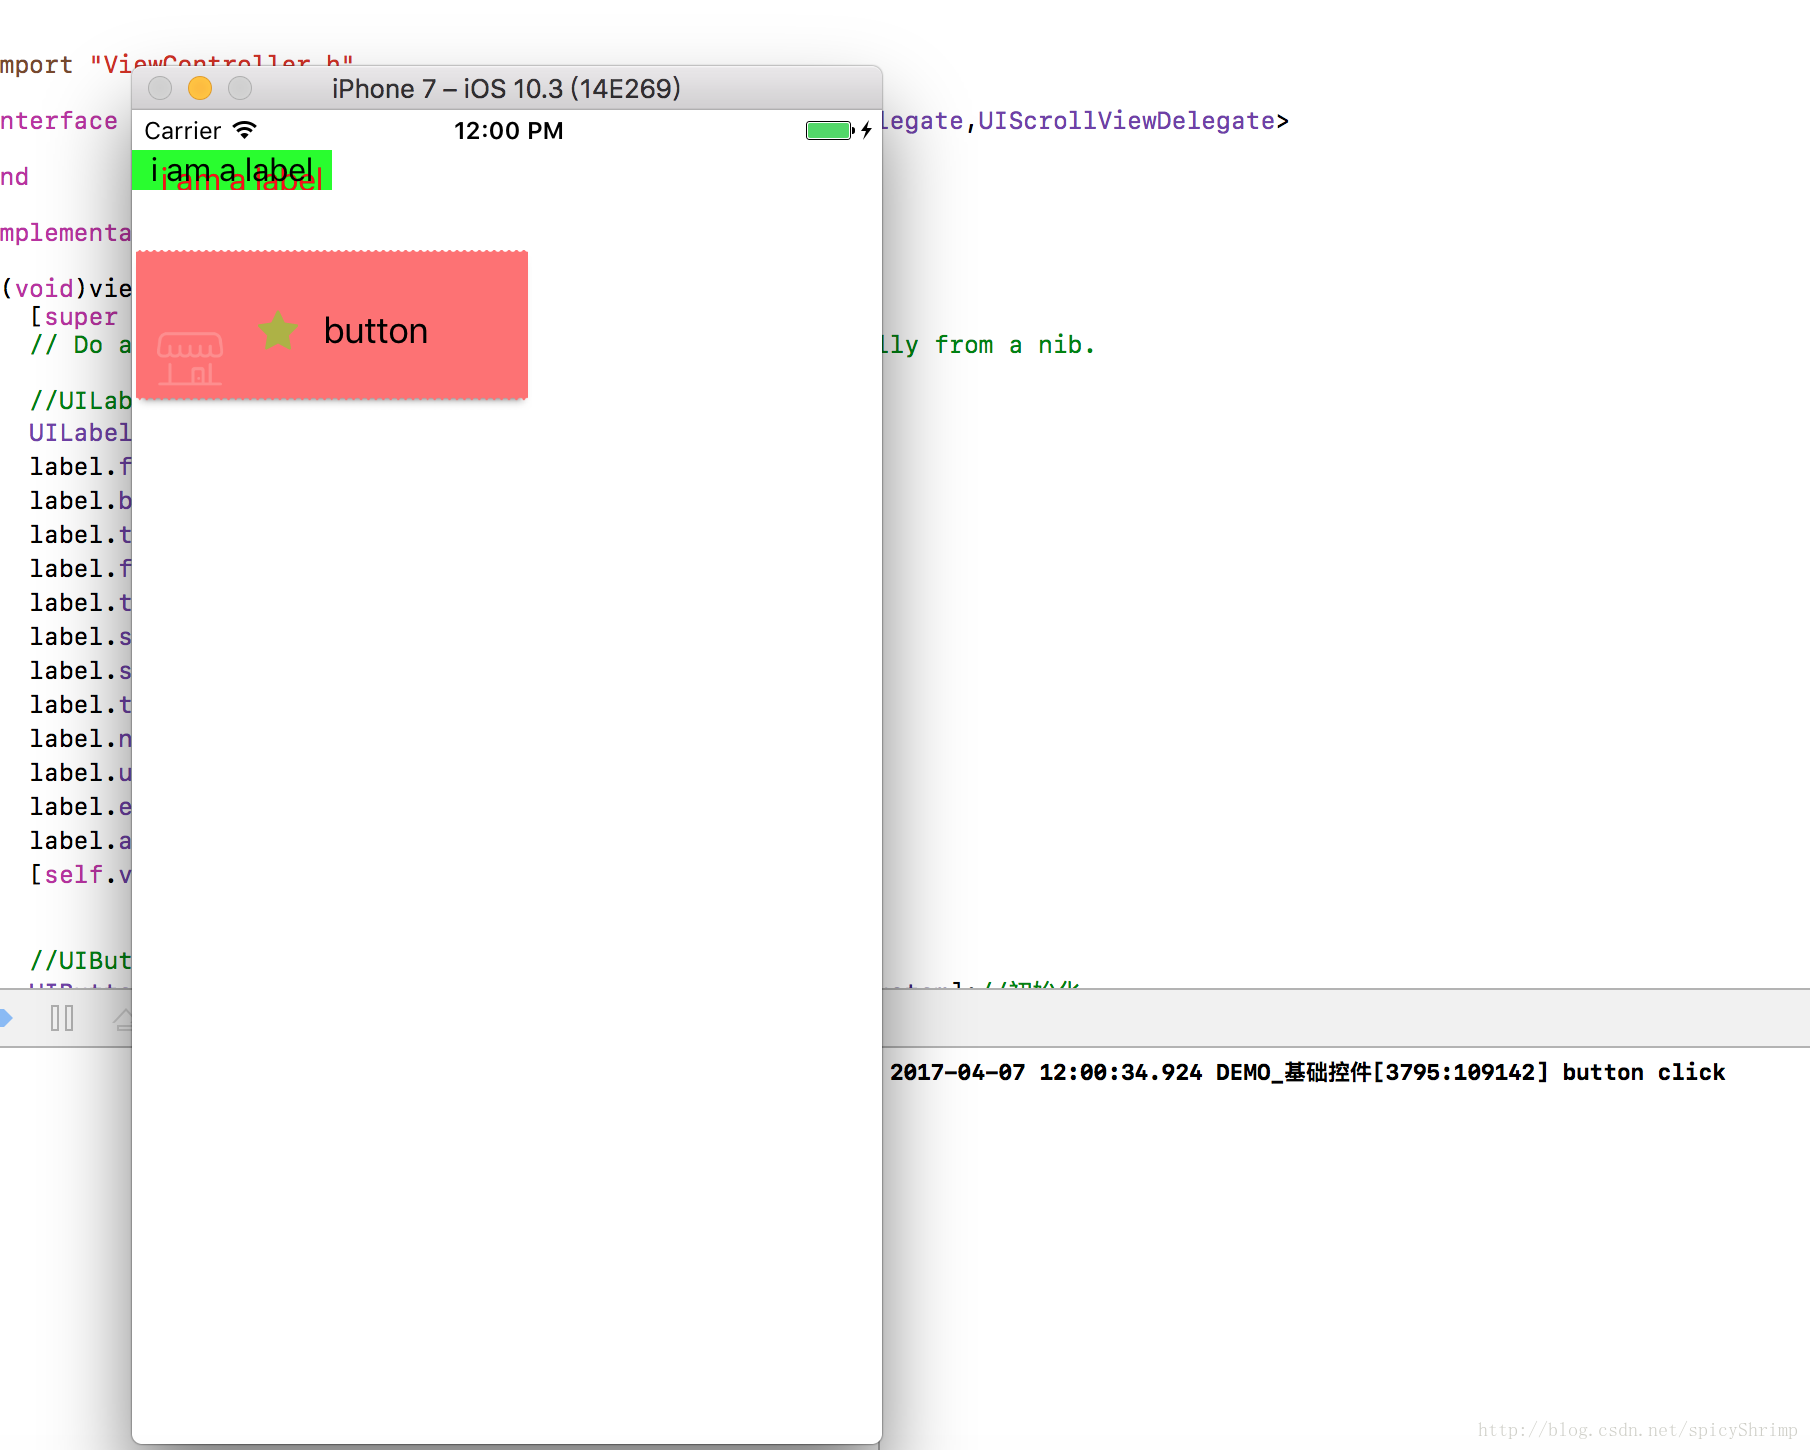Click the "//UIBut" comment line in code
The image size is (1810, 1450).
(81, 961)
